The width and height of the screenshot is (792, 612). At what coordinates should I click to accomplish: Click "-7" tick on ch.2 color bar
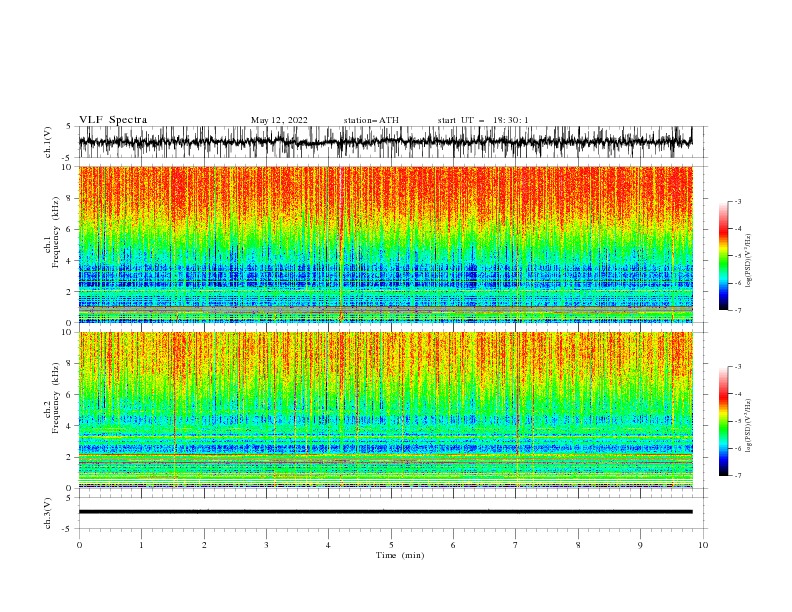[737, 475]
